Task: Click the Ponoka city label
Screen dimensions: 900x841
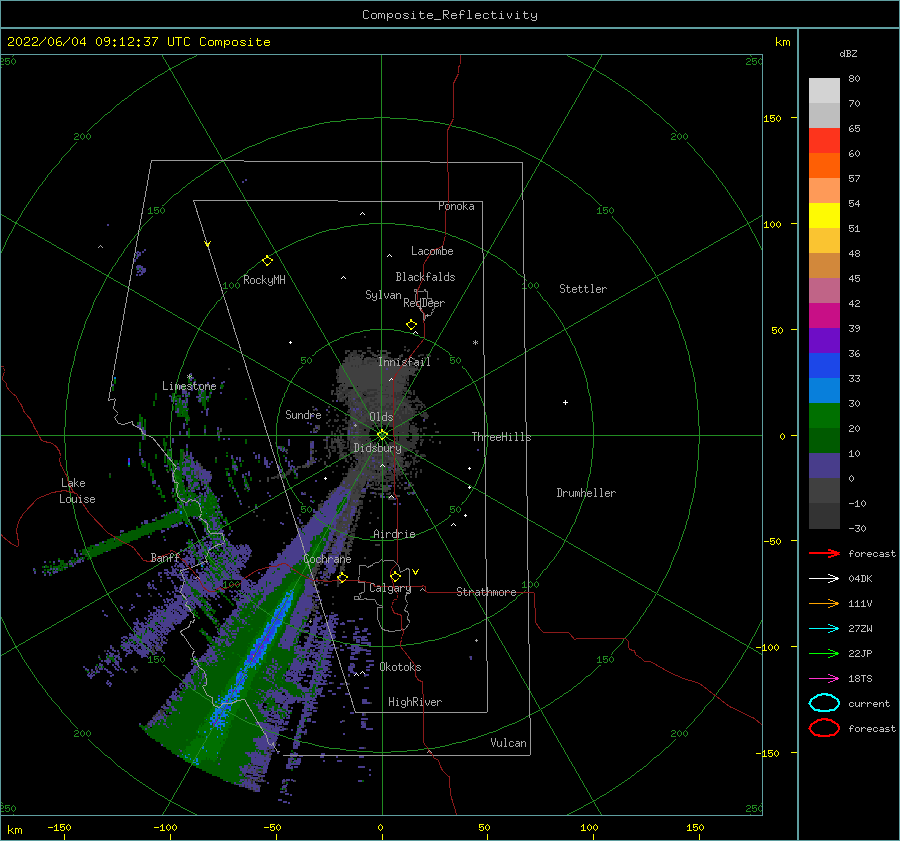Action: 456,206
